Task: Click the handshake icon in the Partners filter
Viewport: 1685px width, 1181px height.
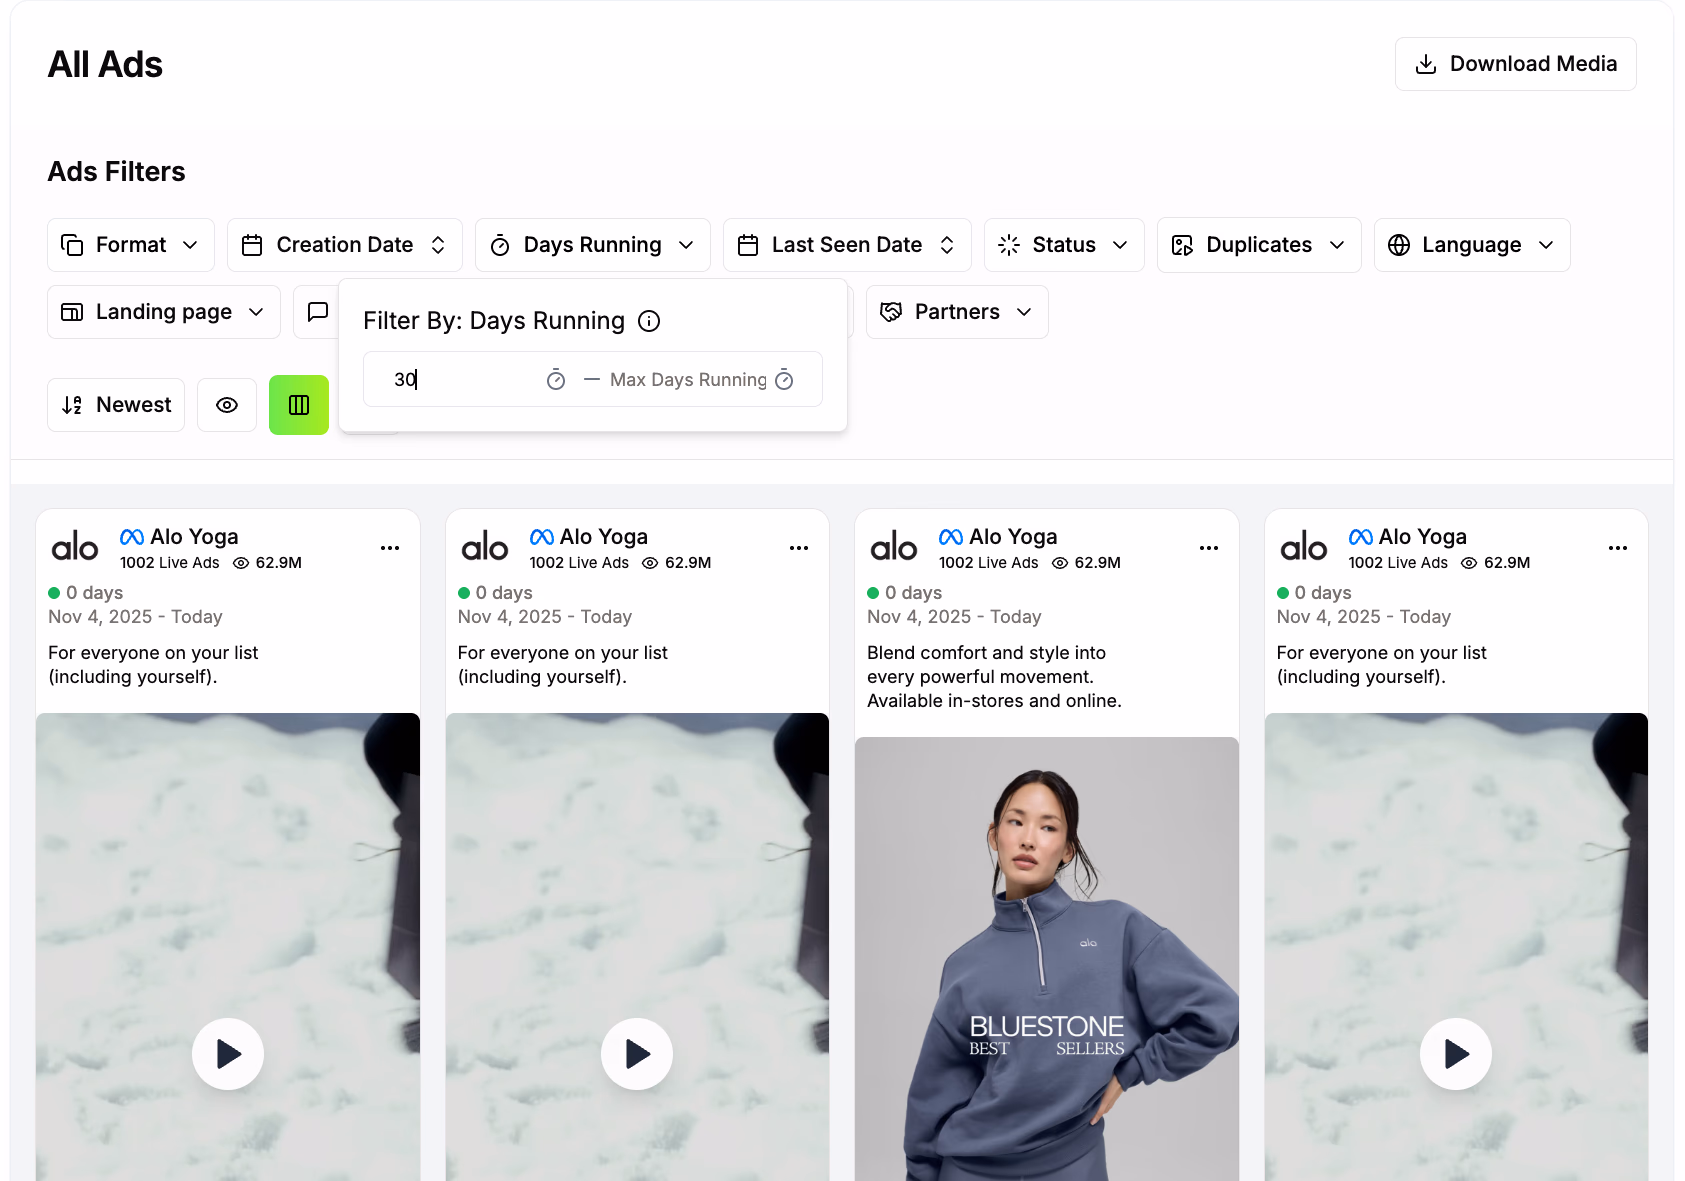Action: pos(890,311)
